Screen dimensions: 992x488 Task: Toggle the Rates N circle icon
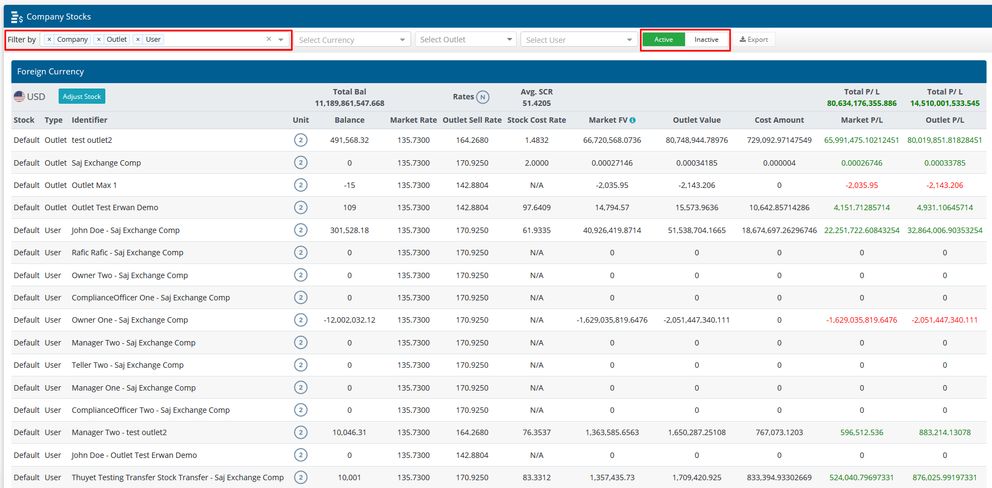pyautogui.click(x=483, y=97)
